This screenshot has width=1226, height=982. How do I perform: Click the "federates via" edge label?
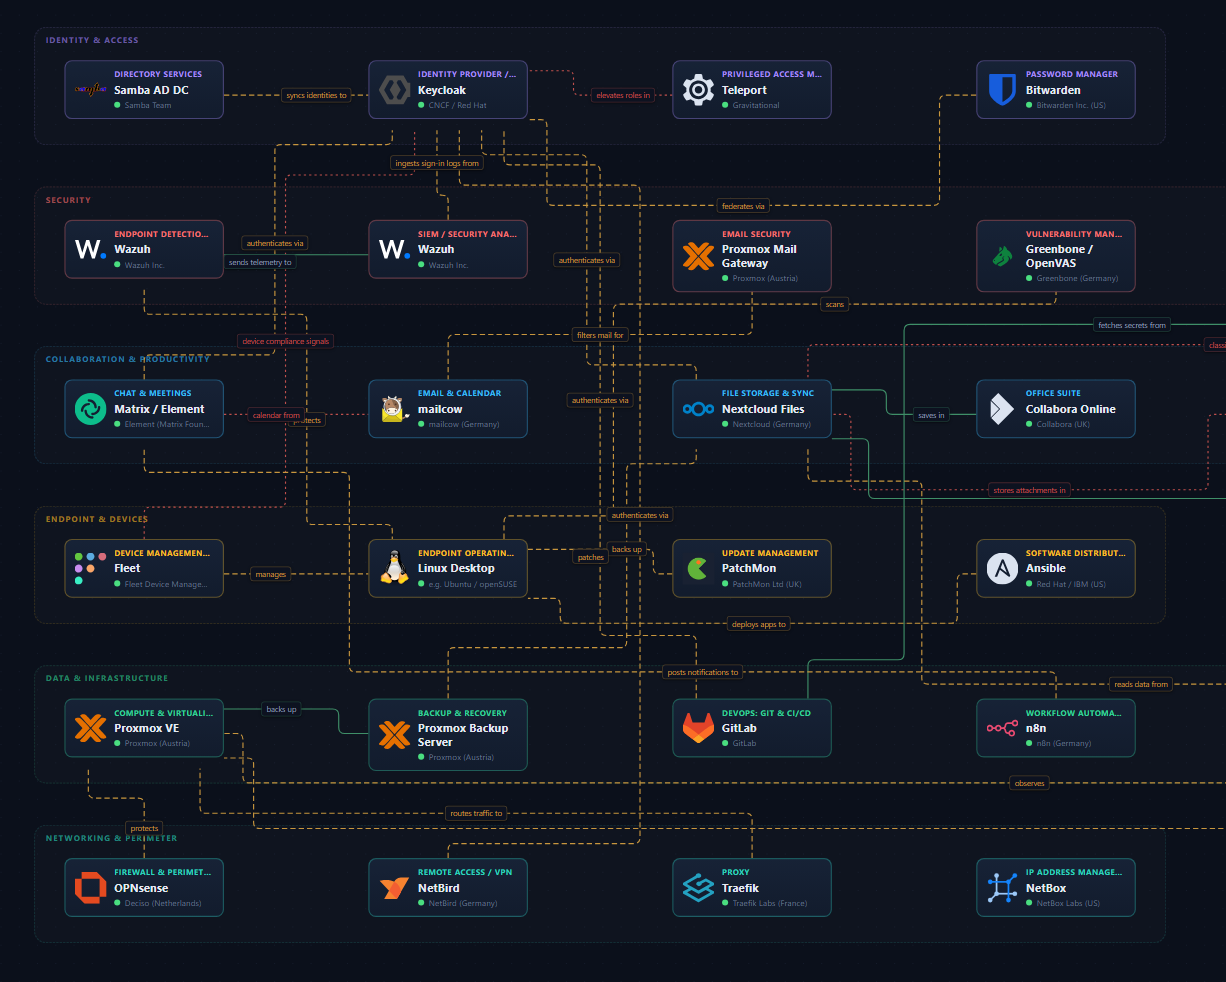743,206
